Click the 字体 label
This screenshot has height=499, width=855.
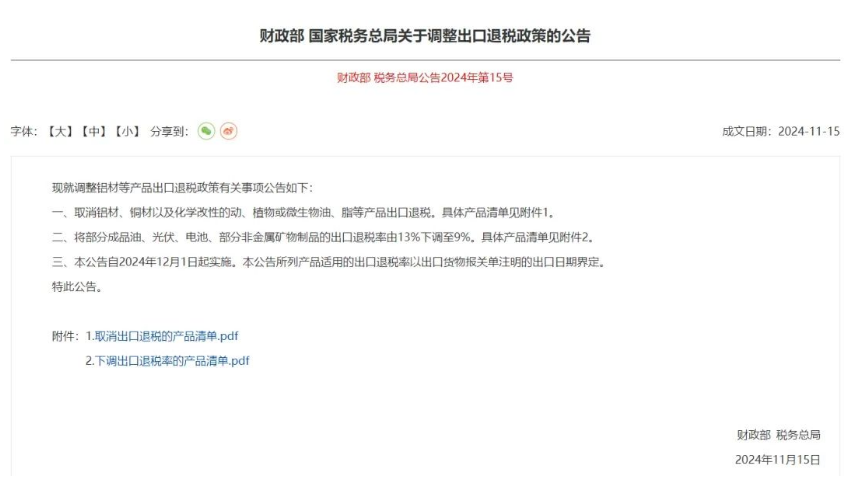pos(24,131)
